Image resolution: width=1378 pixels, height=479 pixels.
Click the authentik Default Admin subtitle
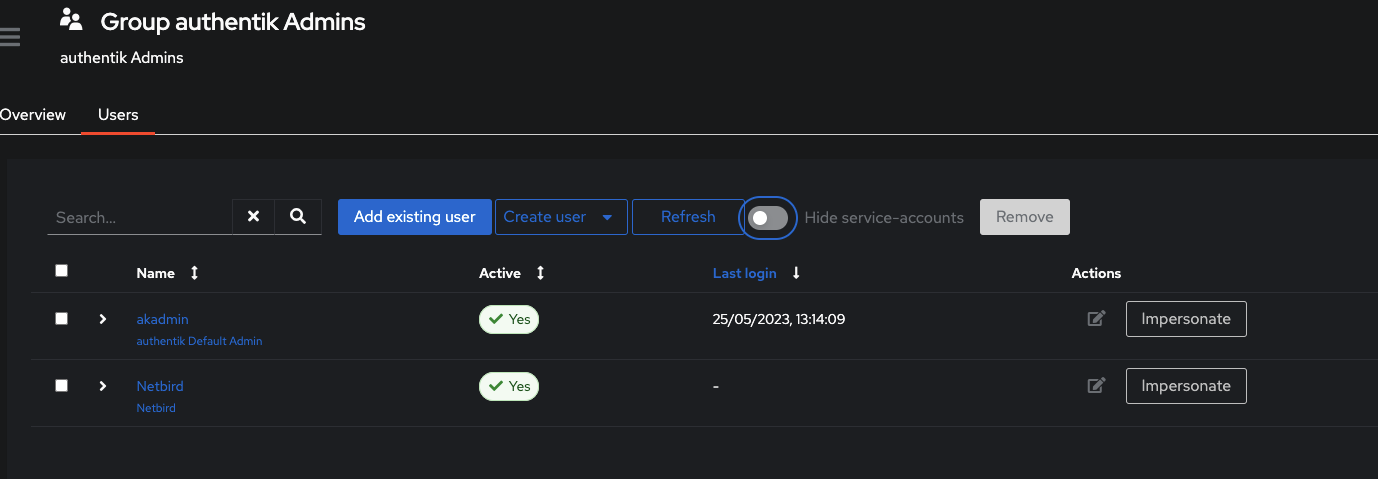tap(199, 341)
